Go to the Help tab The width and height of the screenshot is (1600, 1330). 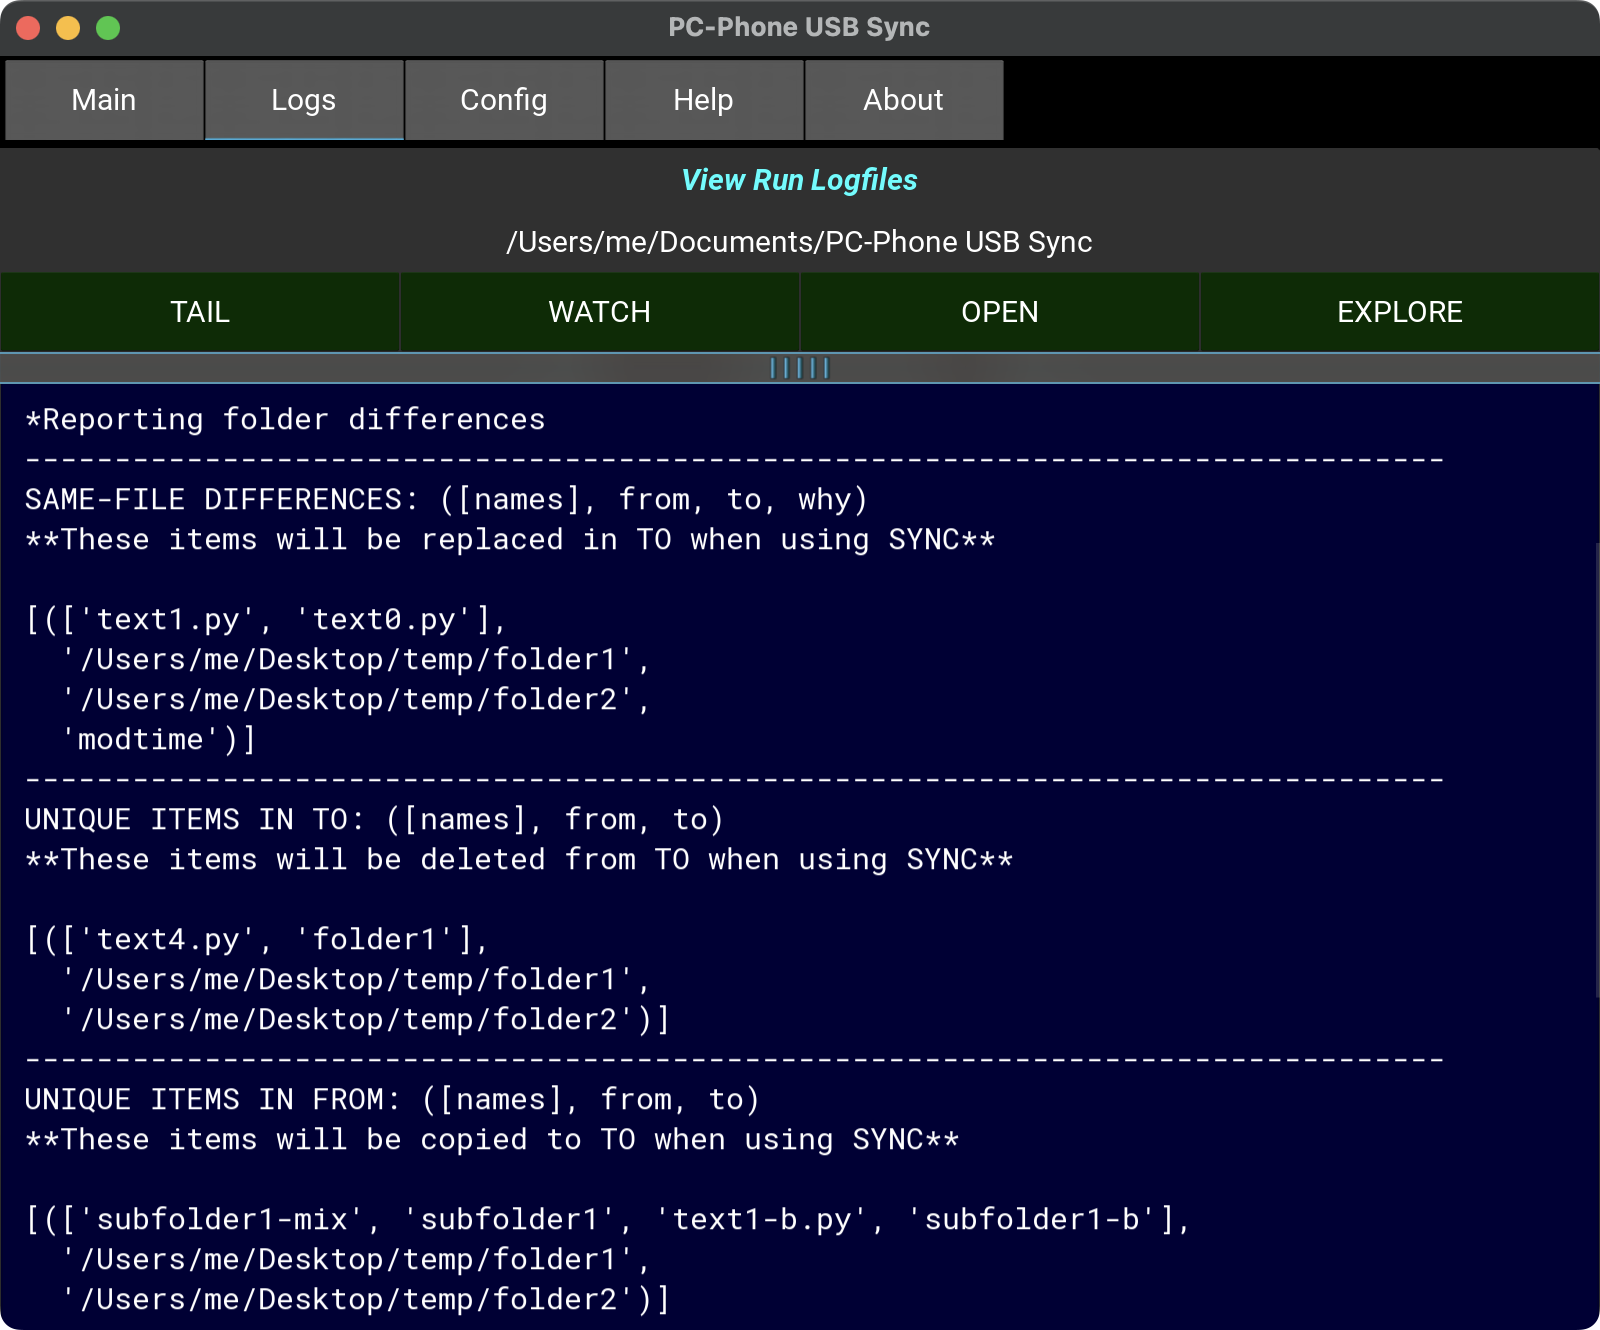pos(703,100)
